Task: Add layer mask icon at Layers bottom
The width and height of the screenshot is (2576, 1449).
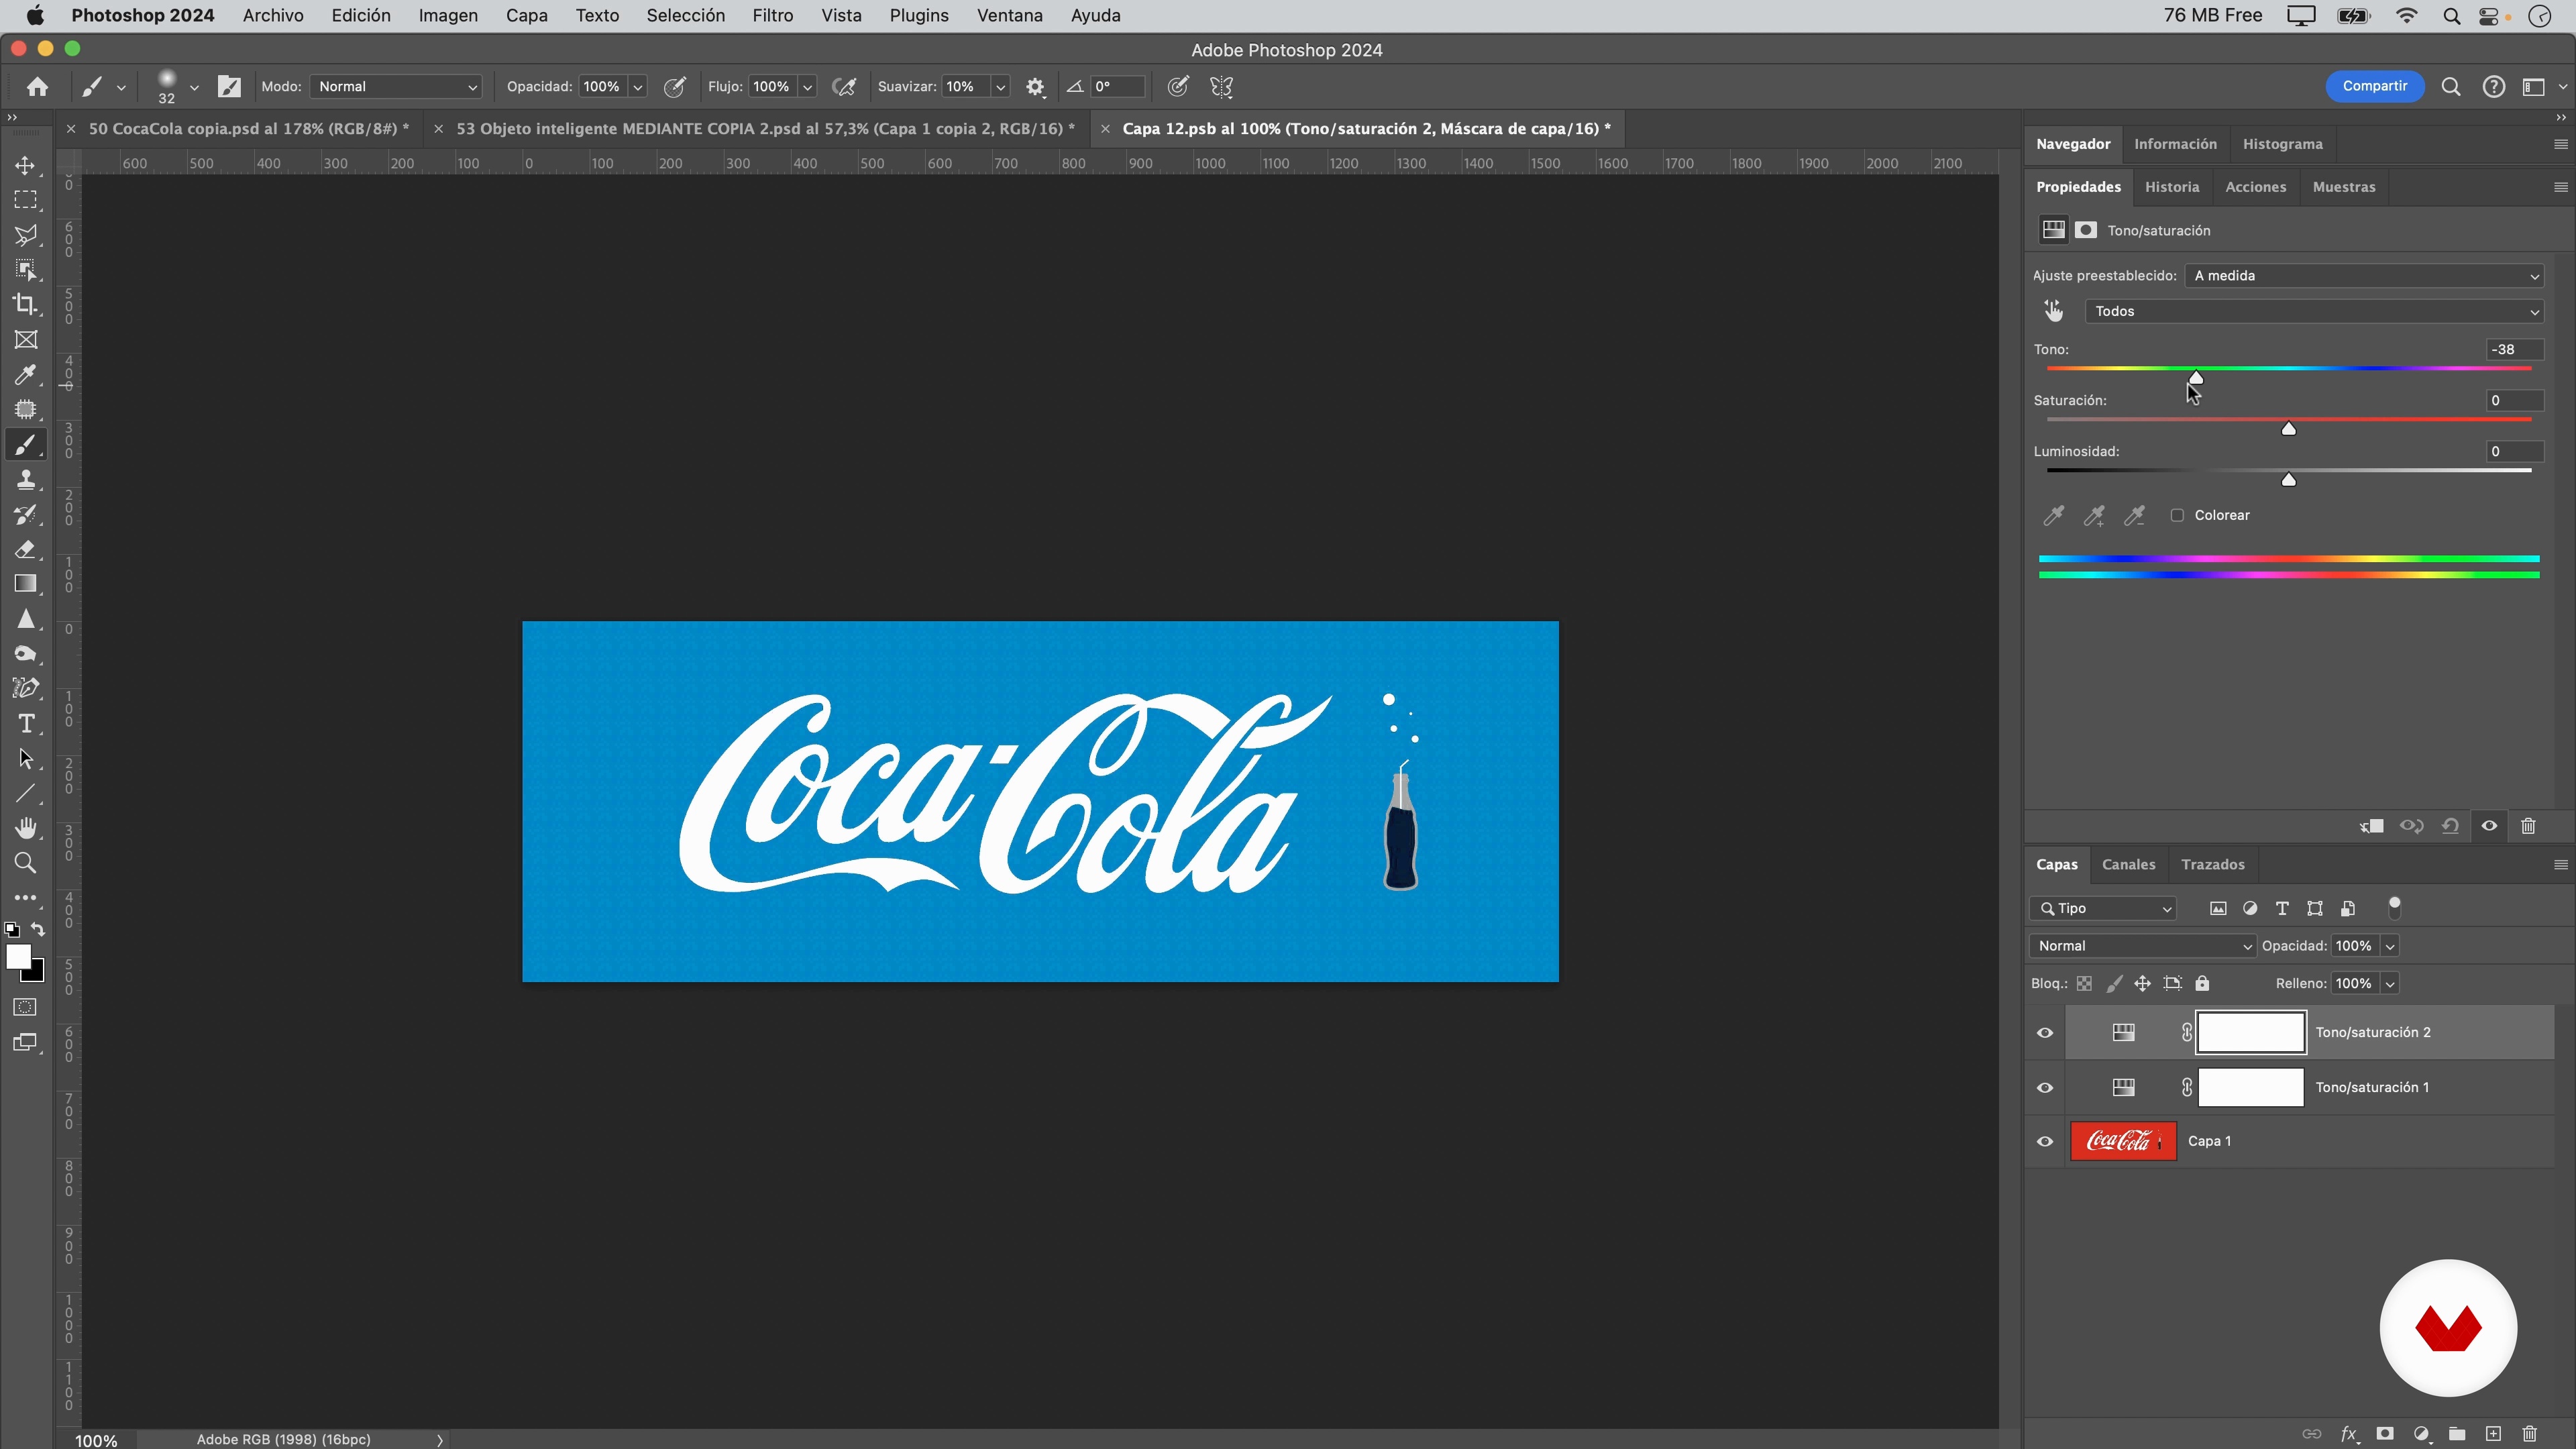Action: [2385, 1434]
